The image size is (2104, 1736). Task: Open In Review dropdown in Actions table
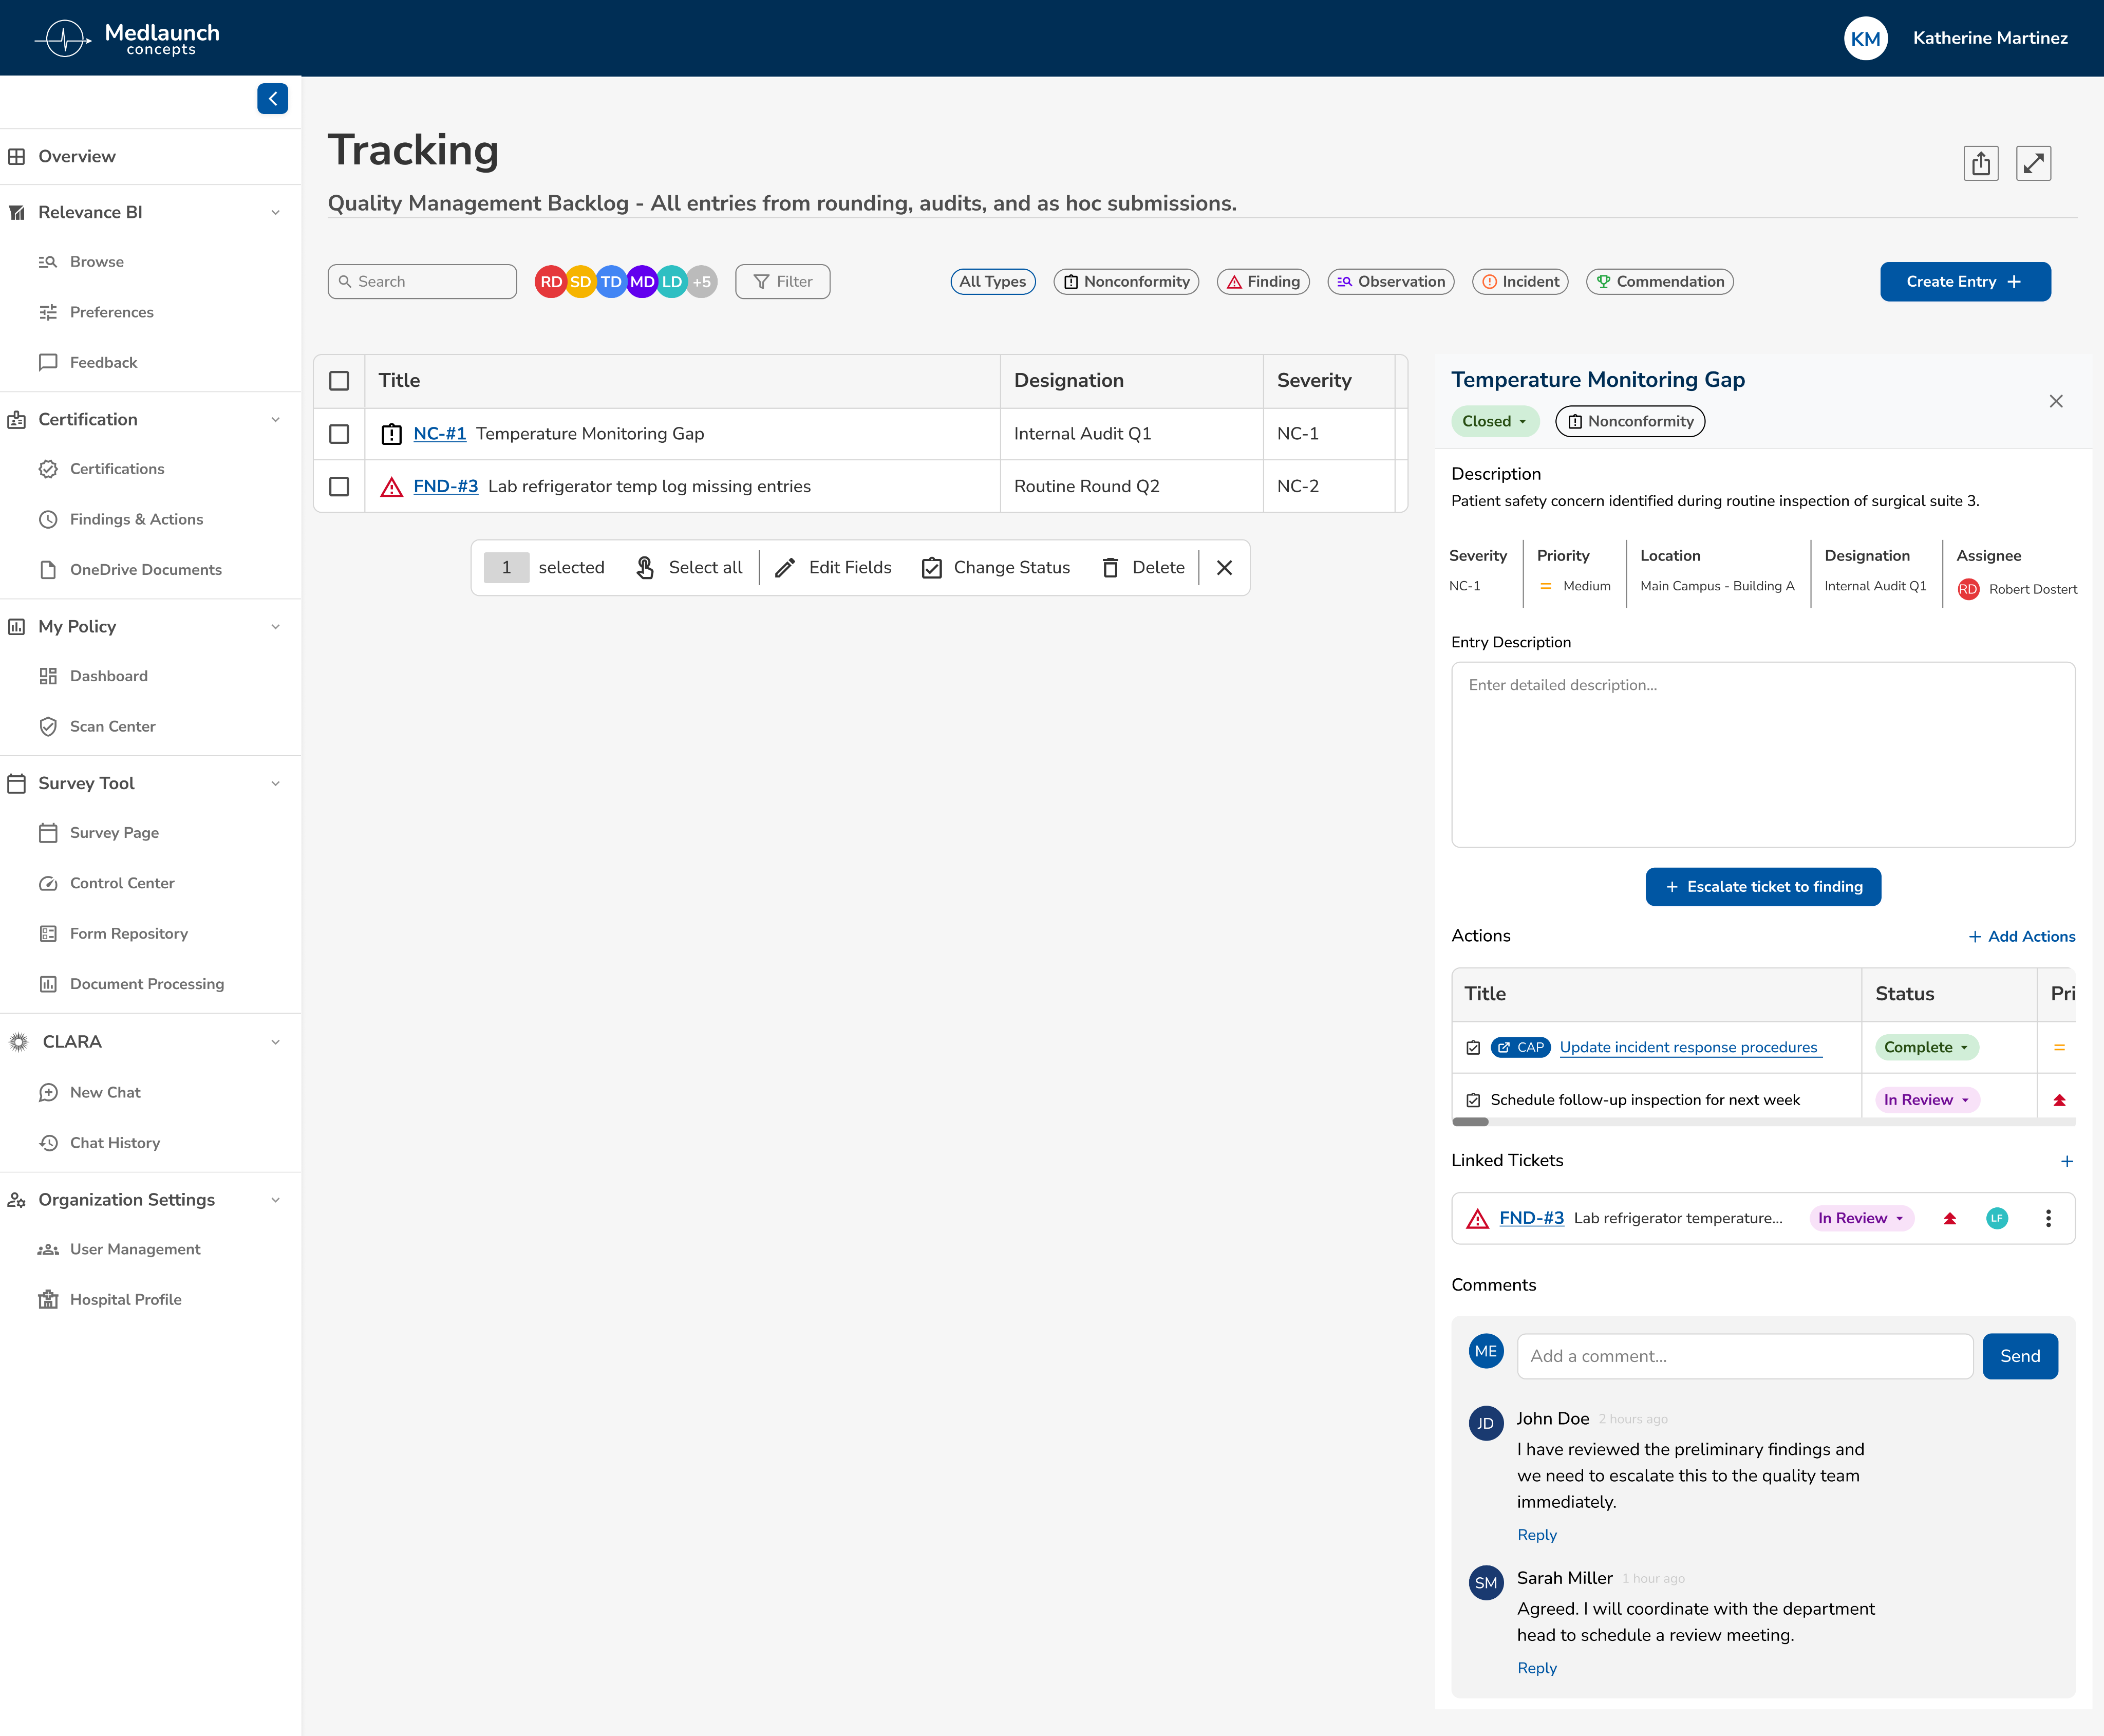pos(1926,1100)
